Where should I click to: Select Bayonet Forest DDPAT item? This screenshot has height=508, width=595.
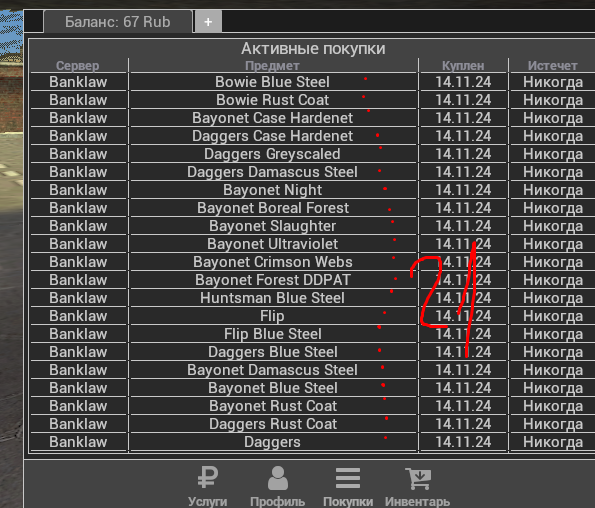pos(272,280)
